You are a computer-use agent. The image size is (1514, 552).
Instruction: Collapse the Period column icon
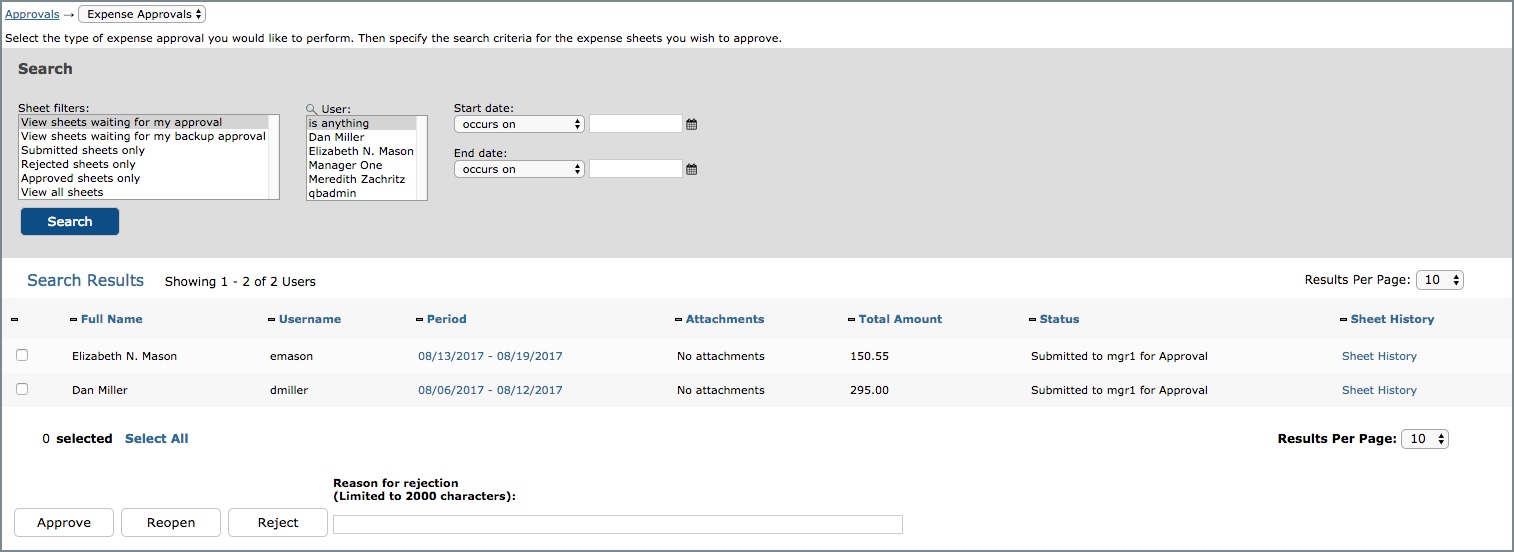[x=419, y=320]
